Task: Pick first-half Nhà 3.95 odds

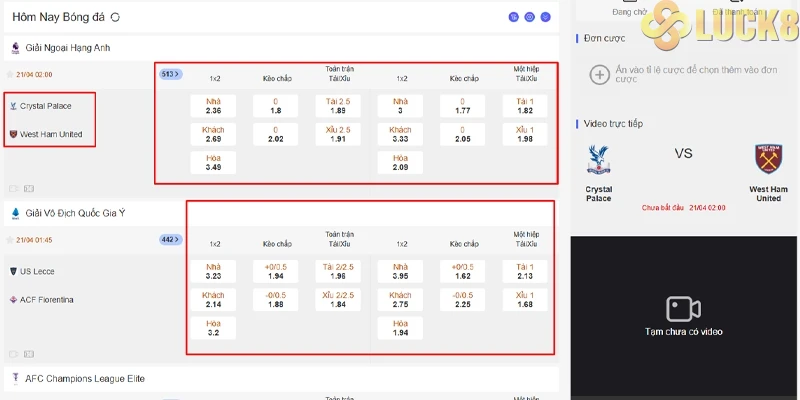Action: point(400,271)
